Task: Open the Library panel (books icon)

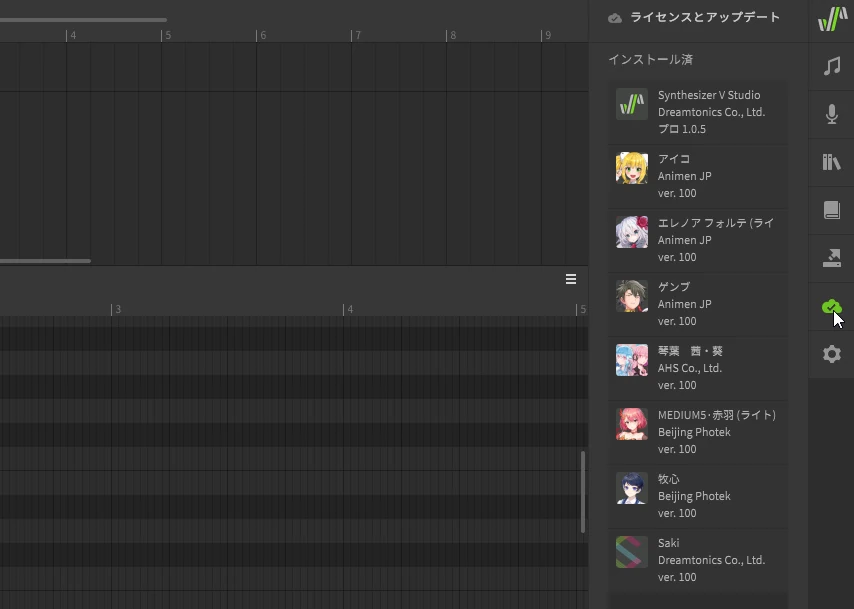Action: tap(832, 162)
